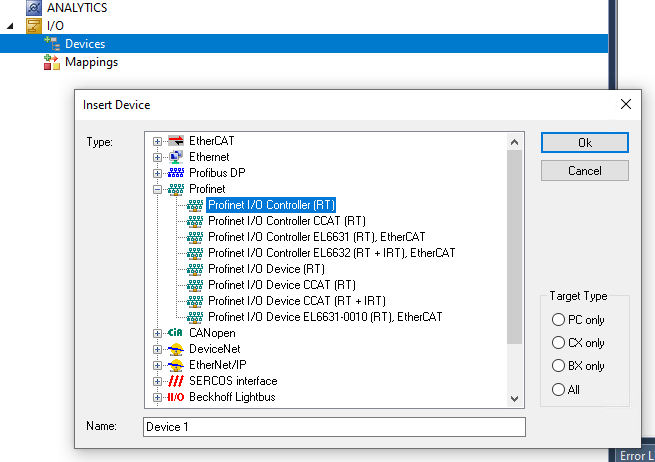Click icon beside Profinet I/O Device CCAT (RT)
The image size is (655, 462).
(x=195, y=285)
